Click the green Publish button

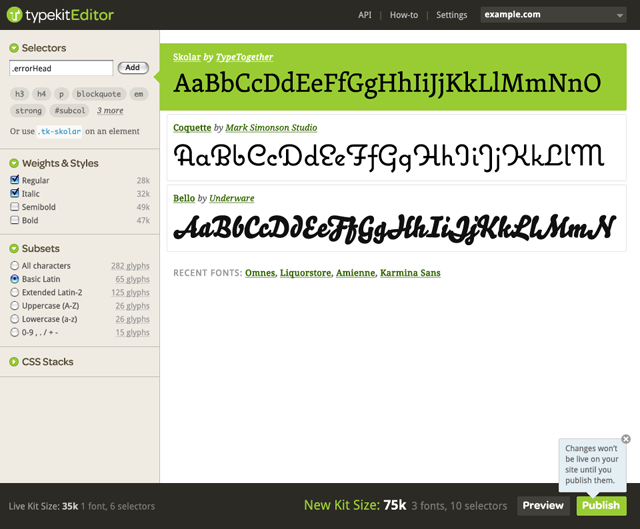(601, 506)
